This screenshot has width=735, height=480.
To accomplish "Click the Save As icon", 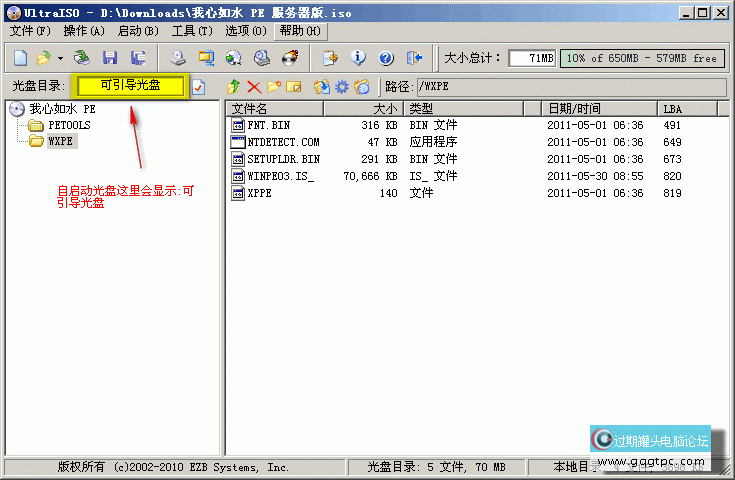I will (137, 58).
